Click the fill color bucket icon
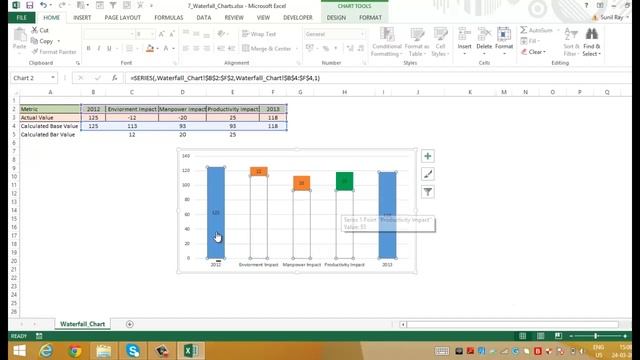Screen dimensions: 640x360 tap(150, 49)
